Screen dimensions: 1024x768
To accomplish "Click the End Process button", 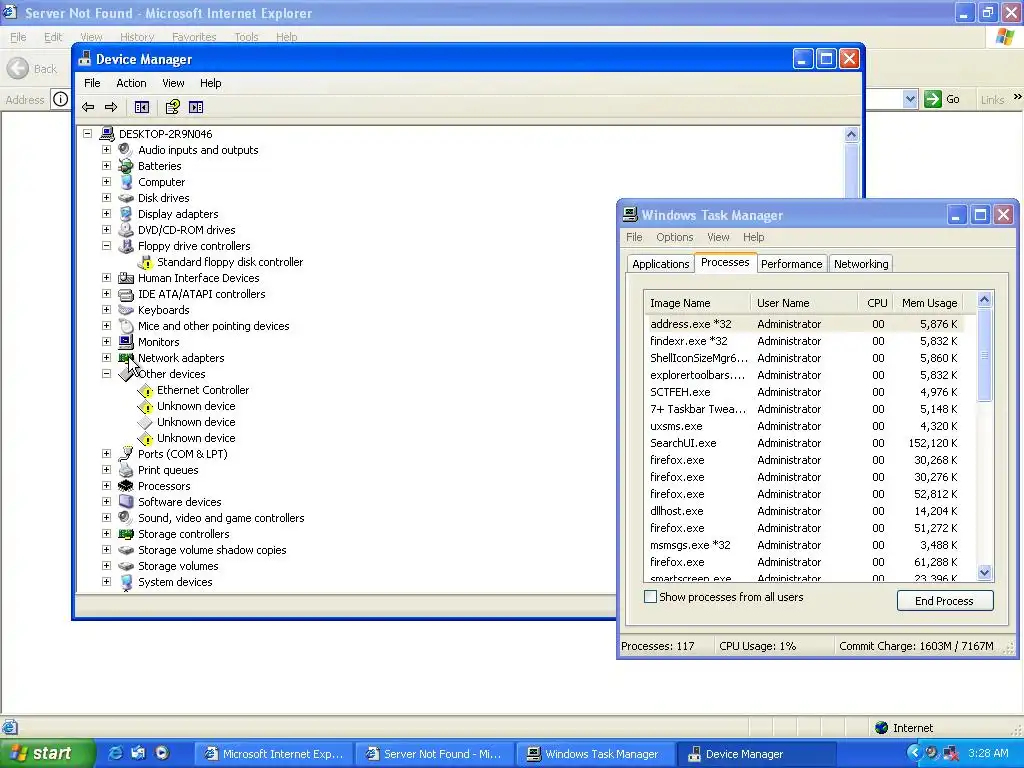I will click(x=945, y=601).
